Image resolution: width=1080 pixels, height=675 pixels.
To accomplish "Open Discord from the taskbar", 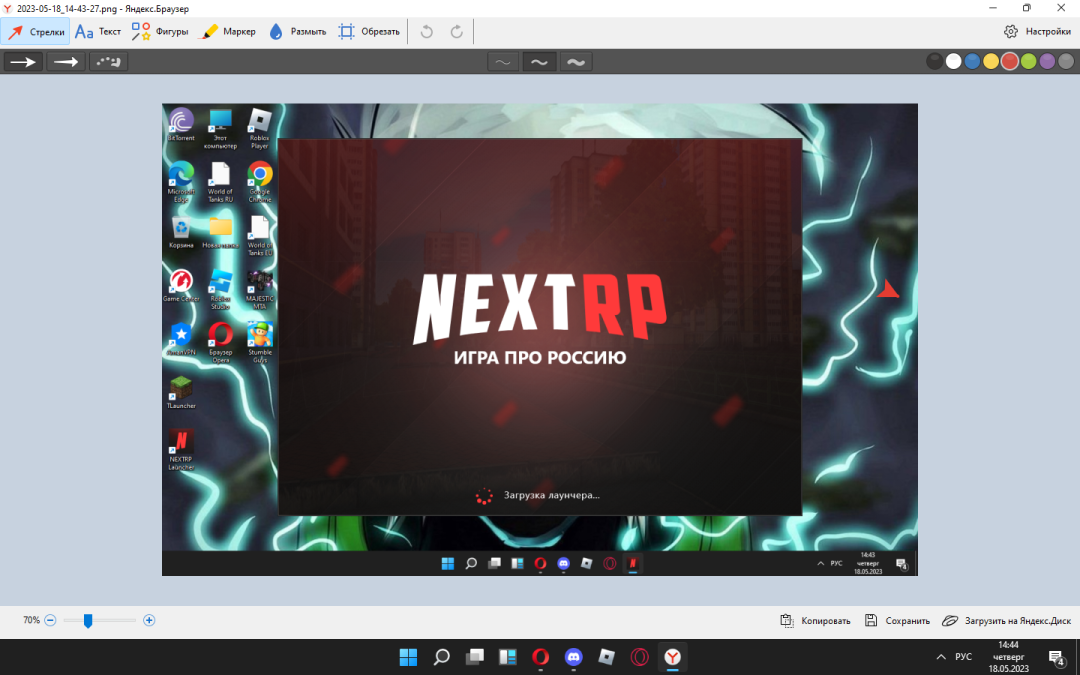I will point(574,657).
